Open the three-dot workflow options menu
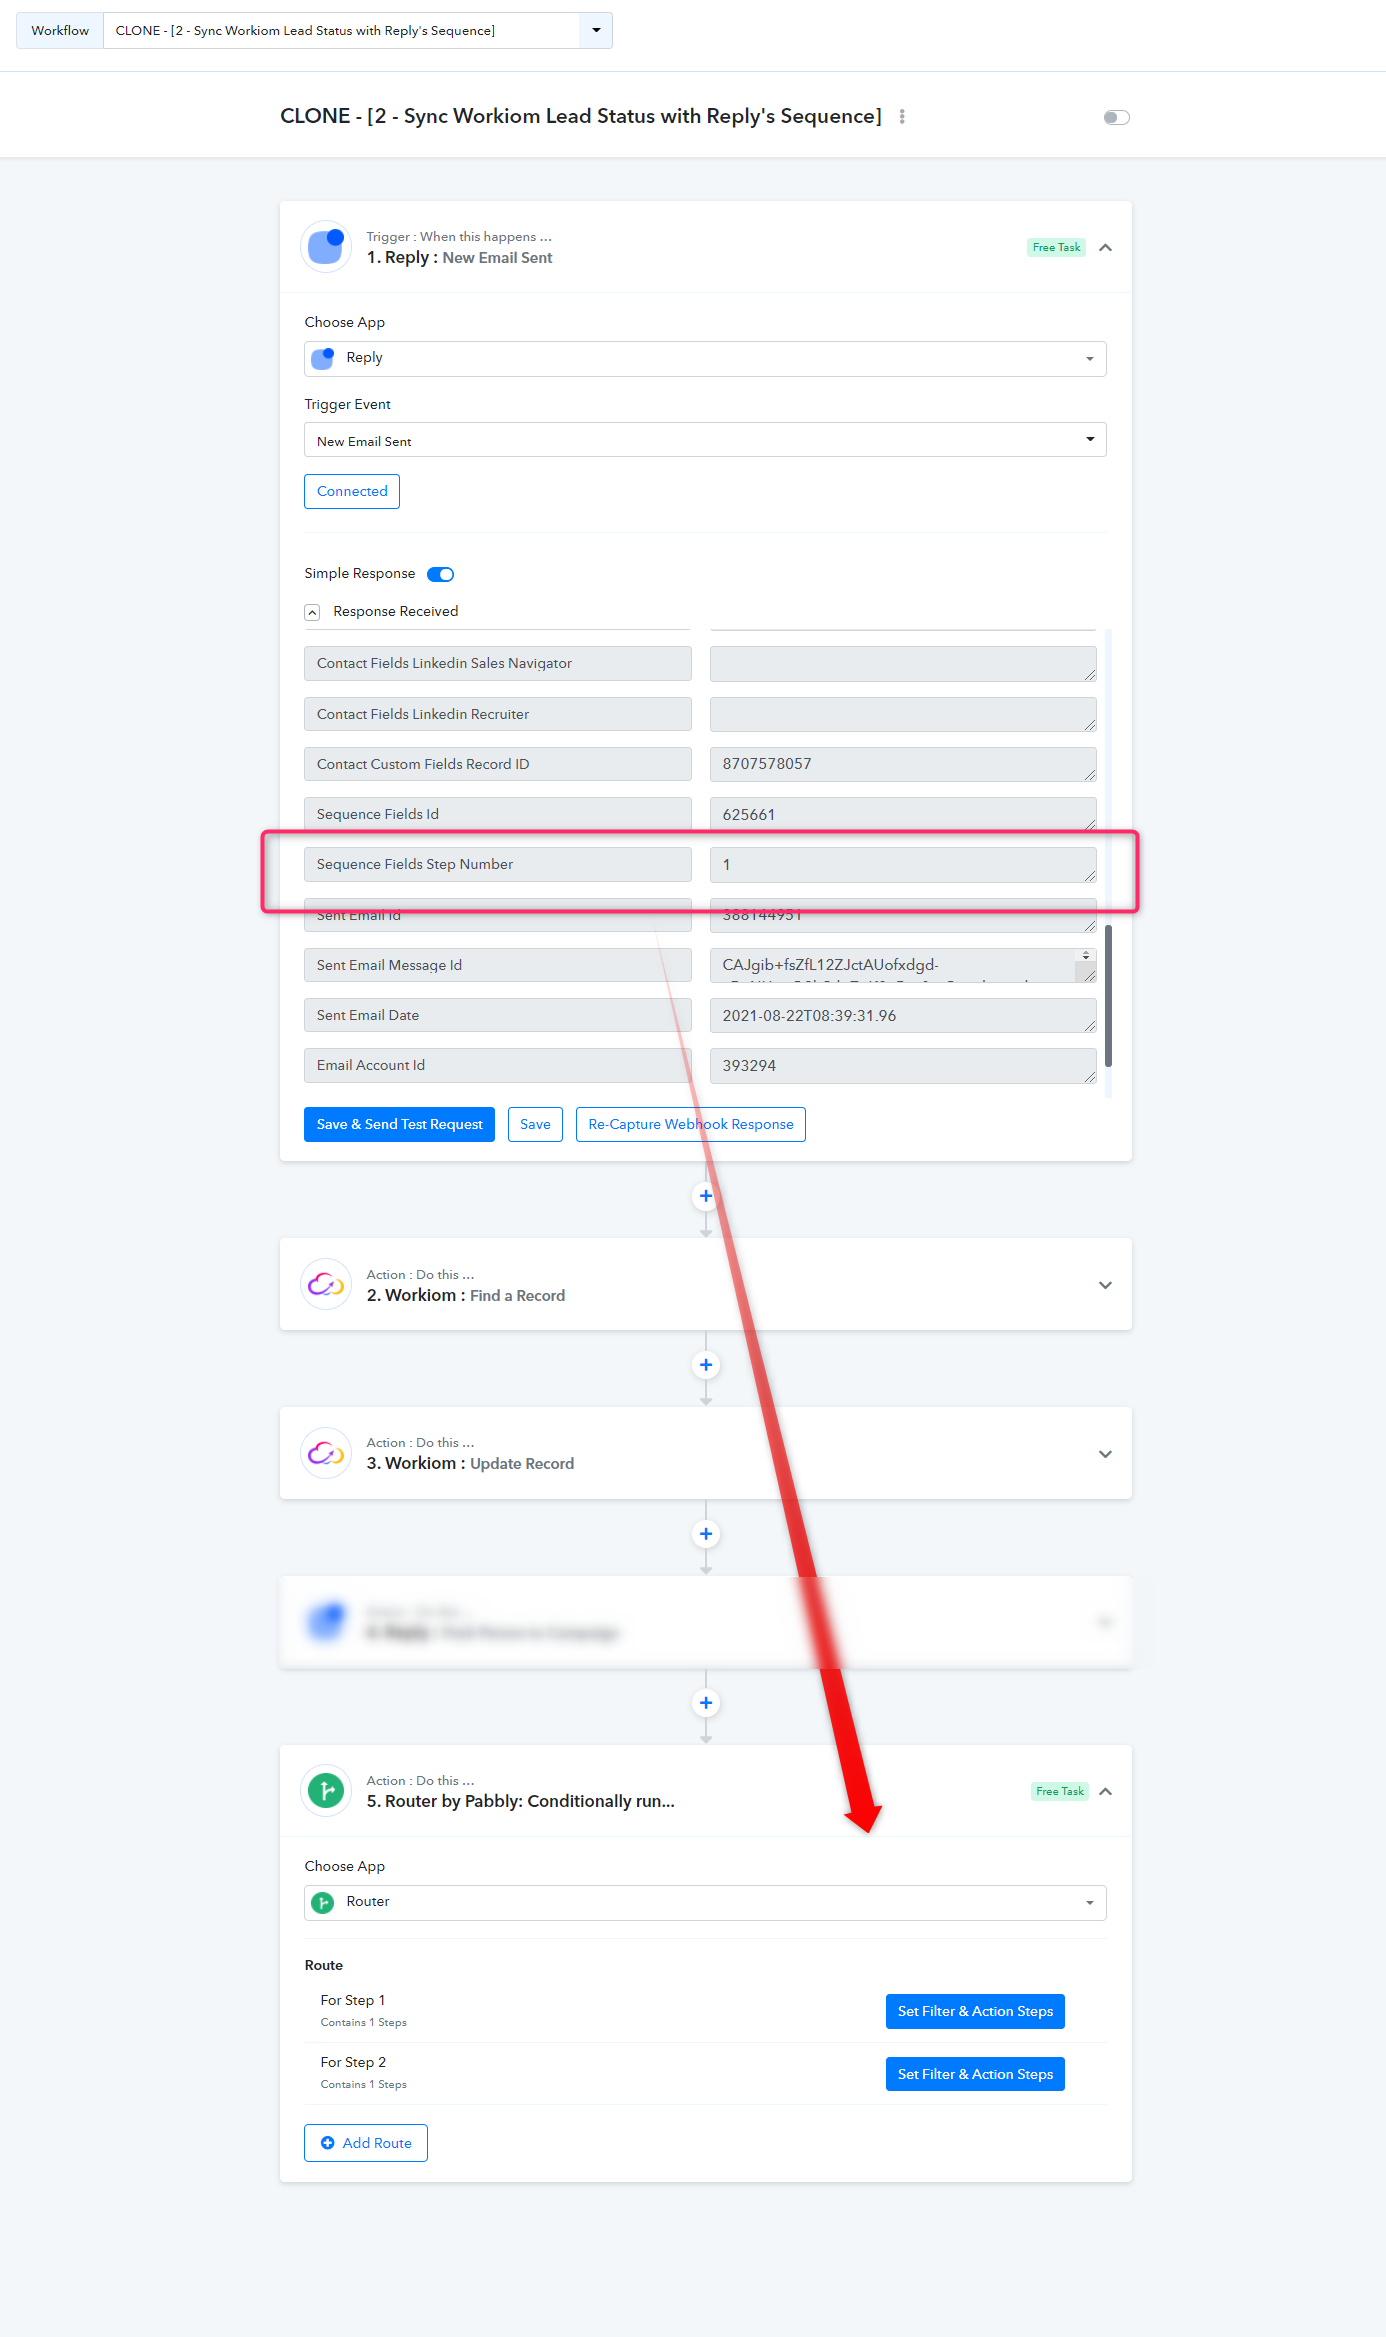Screen dimensions: 1386x2337 (902, 117)
